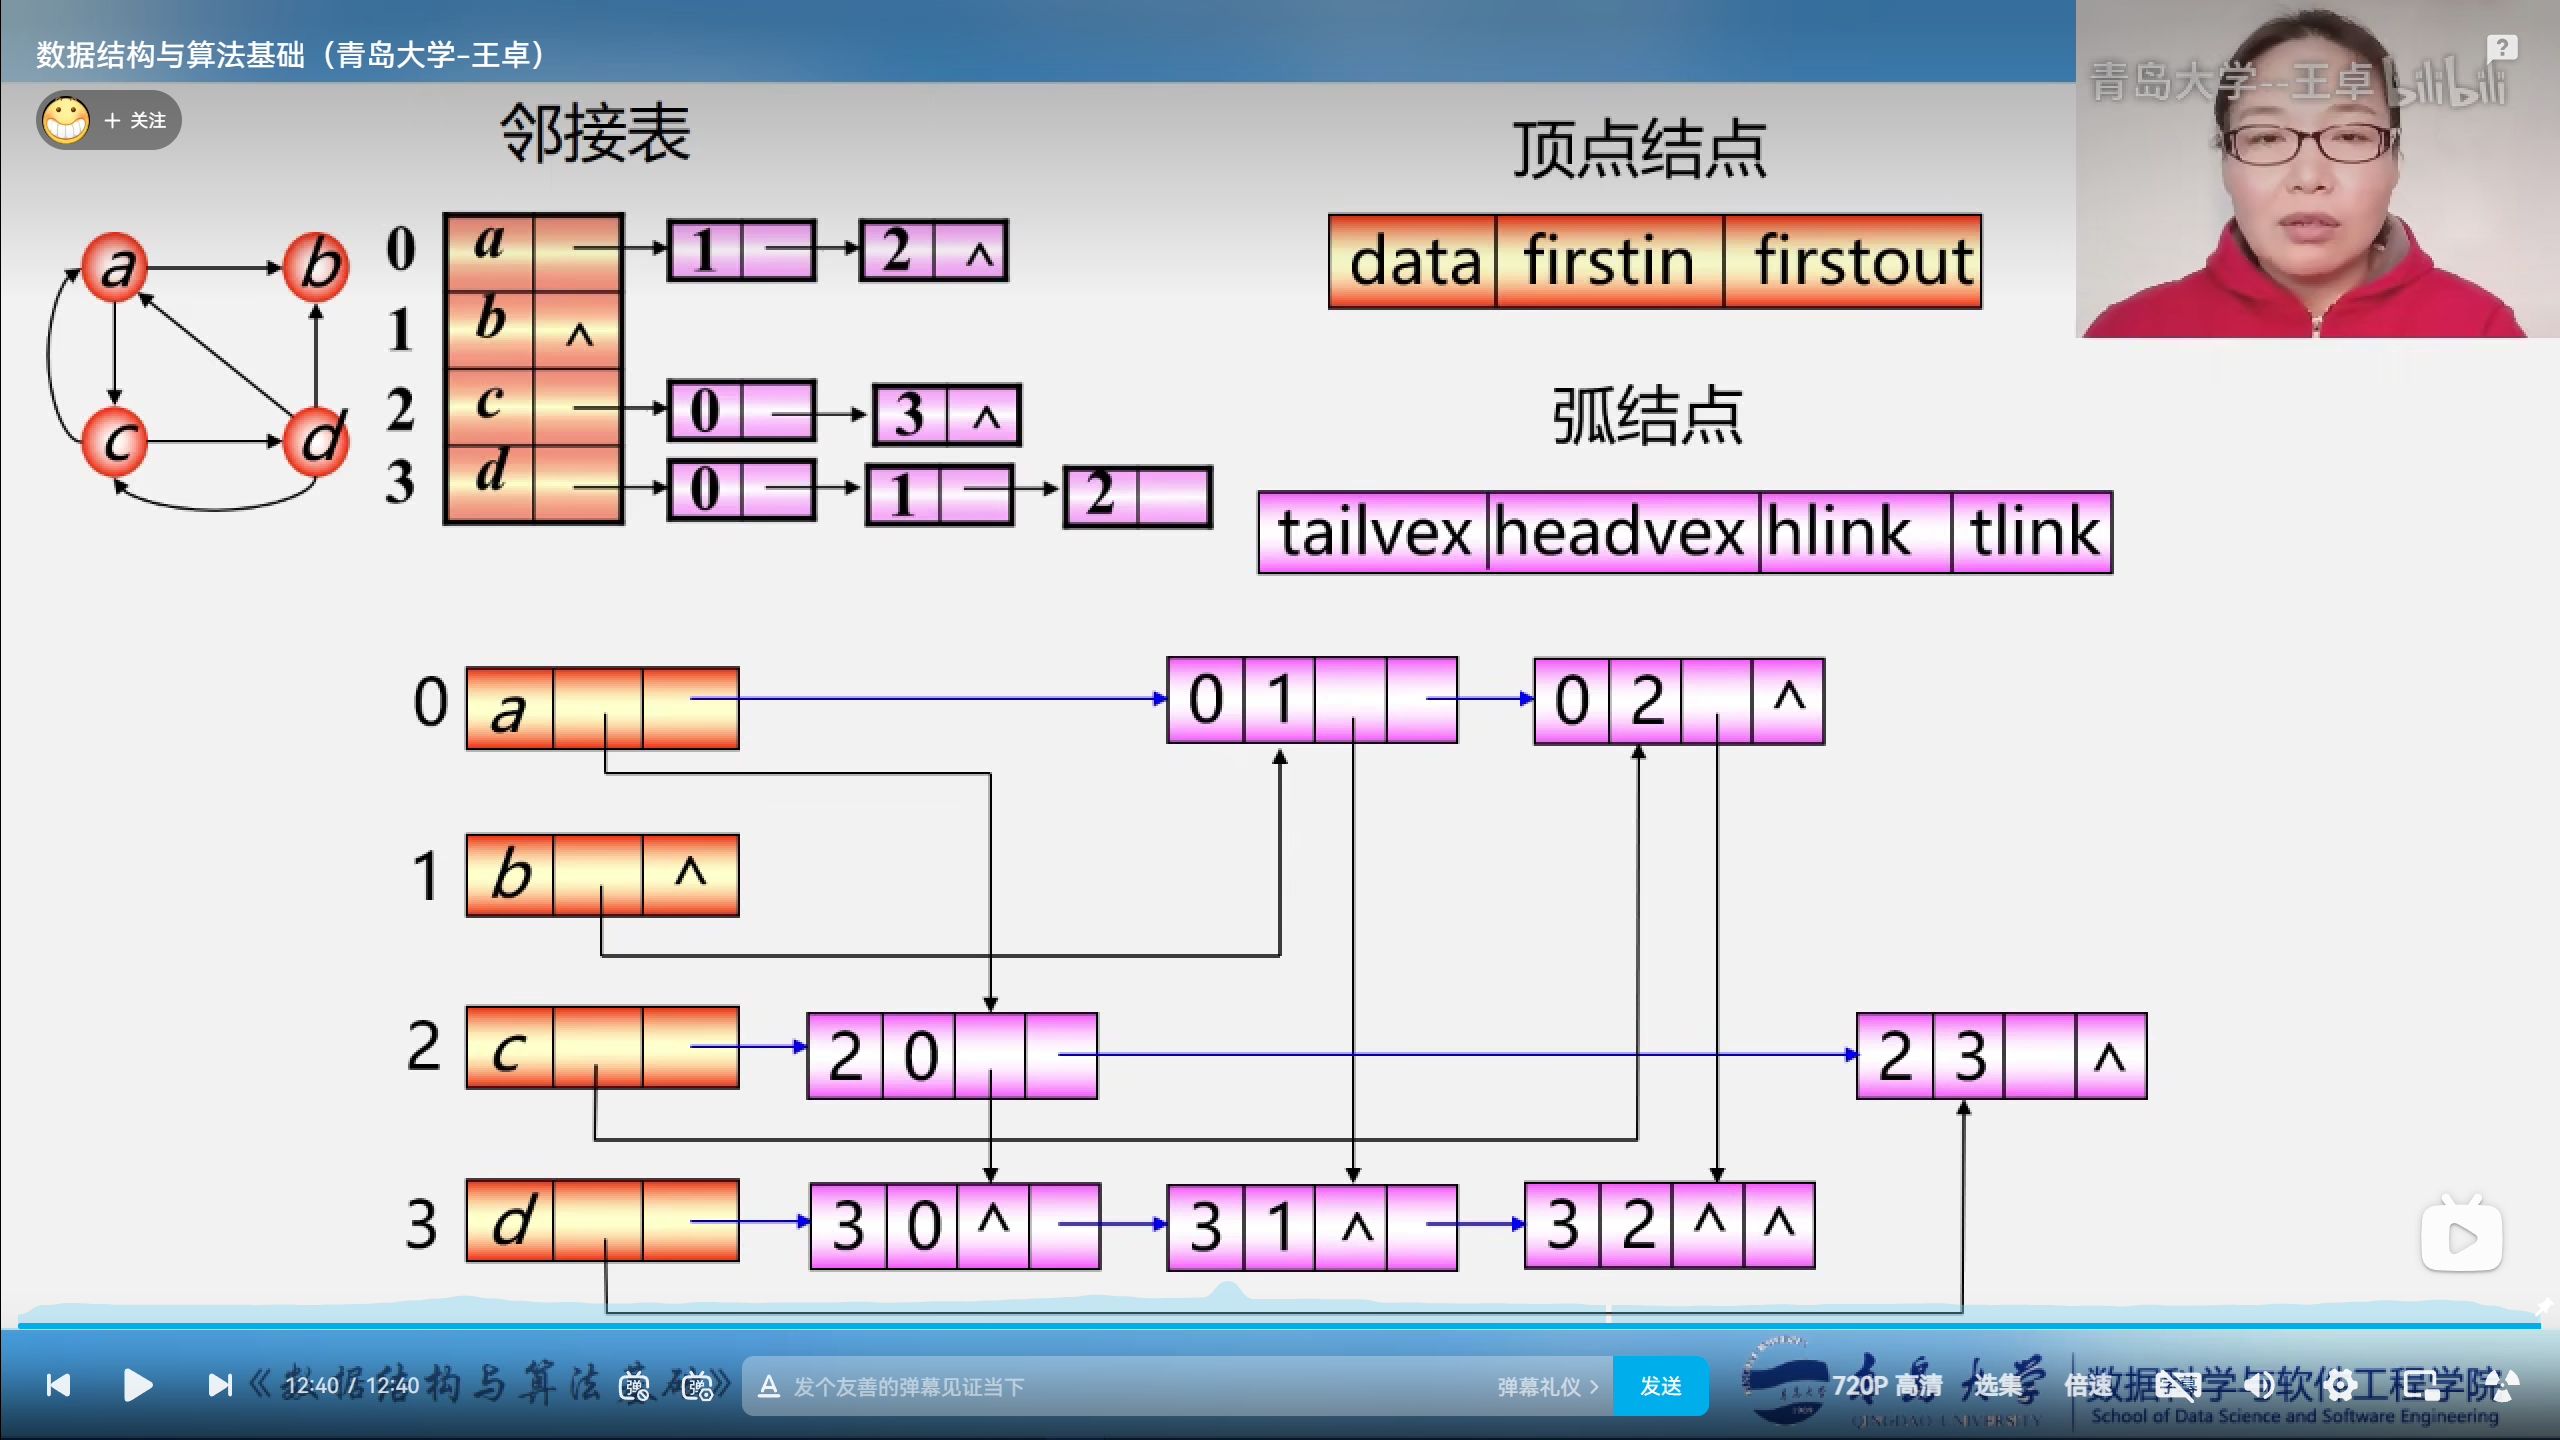Follow the uploader with 关注
Screen dimensions: 2560x1440
[x=136, y=120]
